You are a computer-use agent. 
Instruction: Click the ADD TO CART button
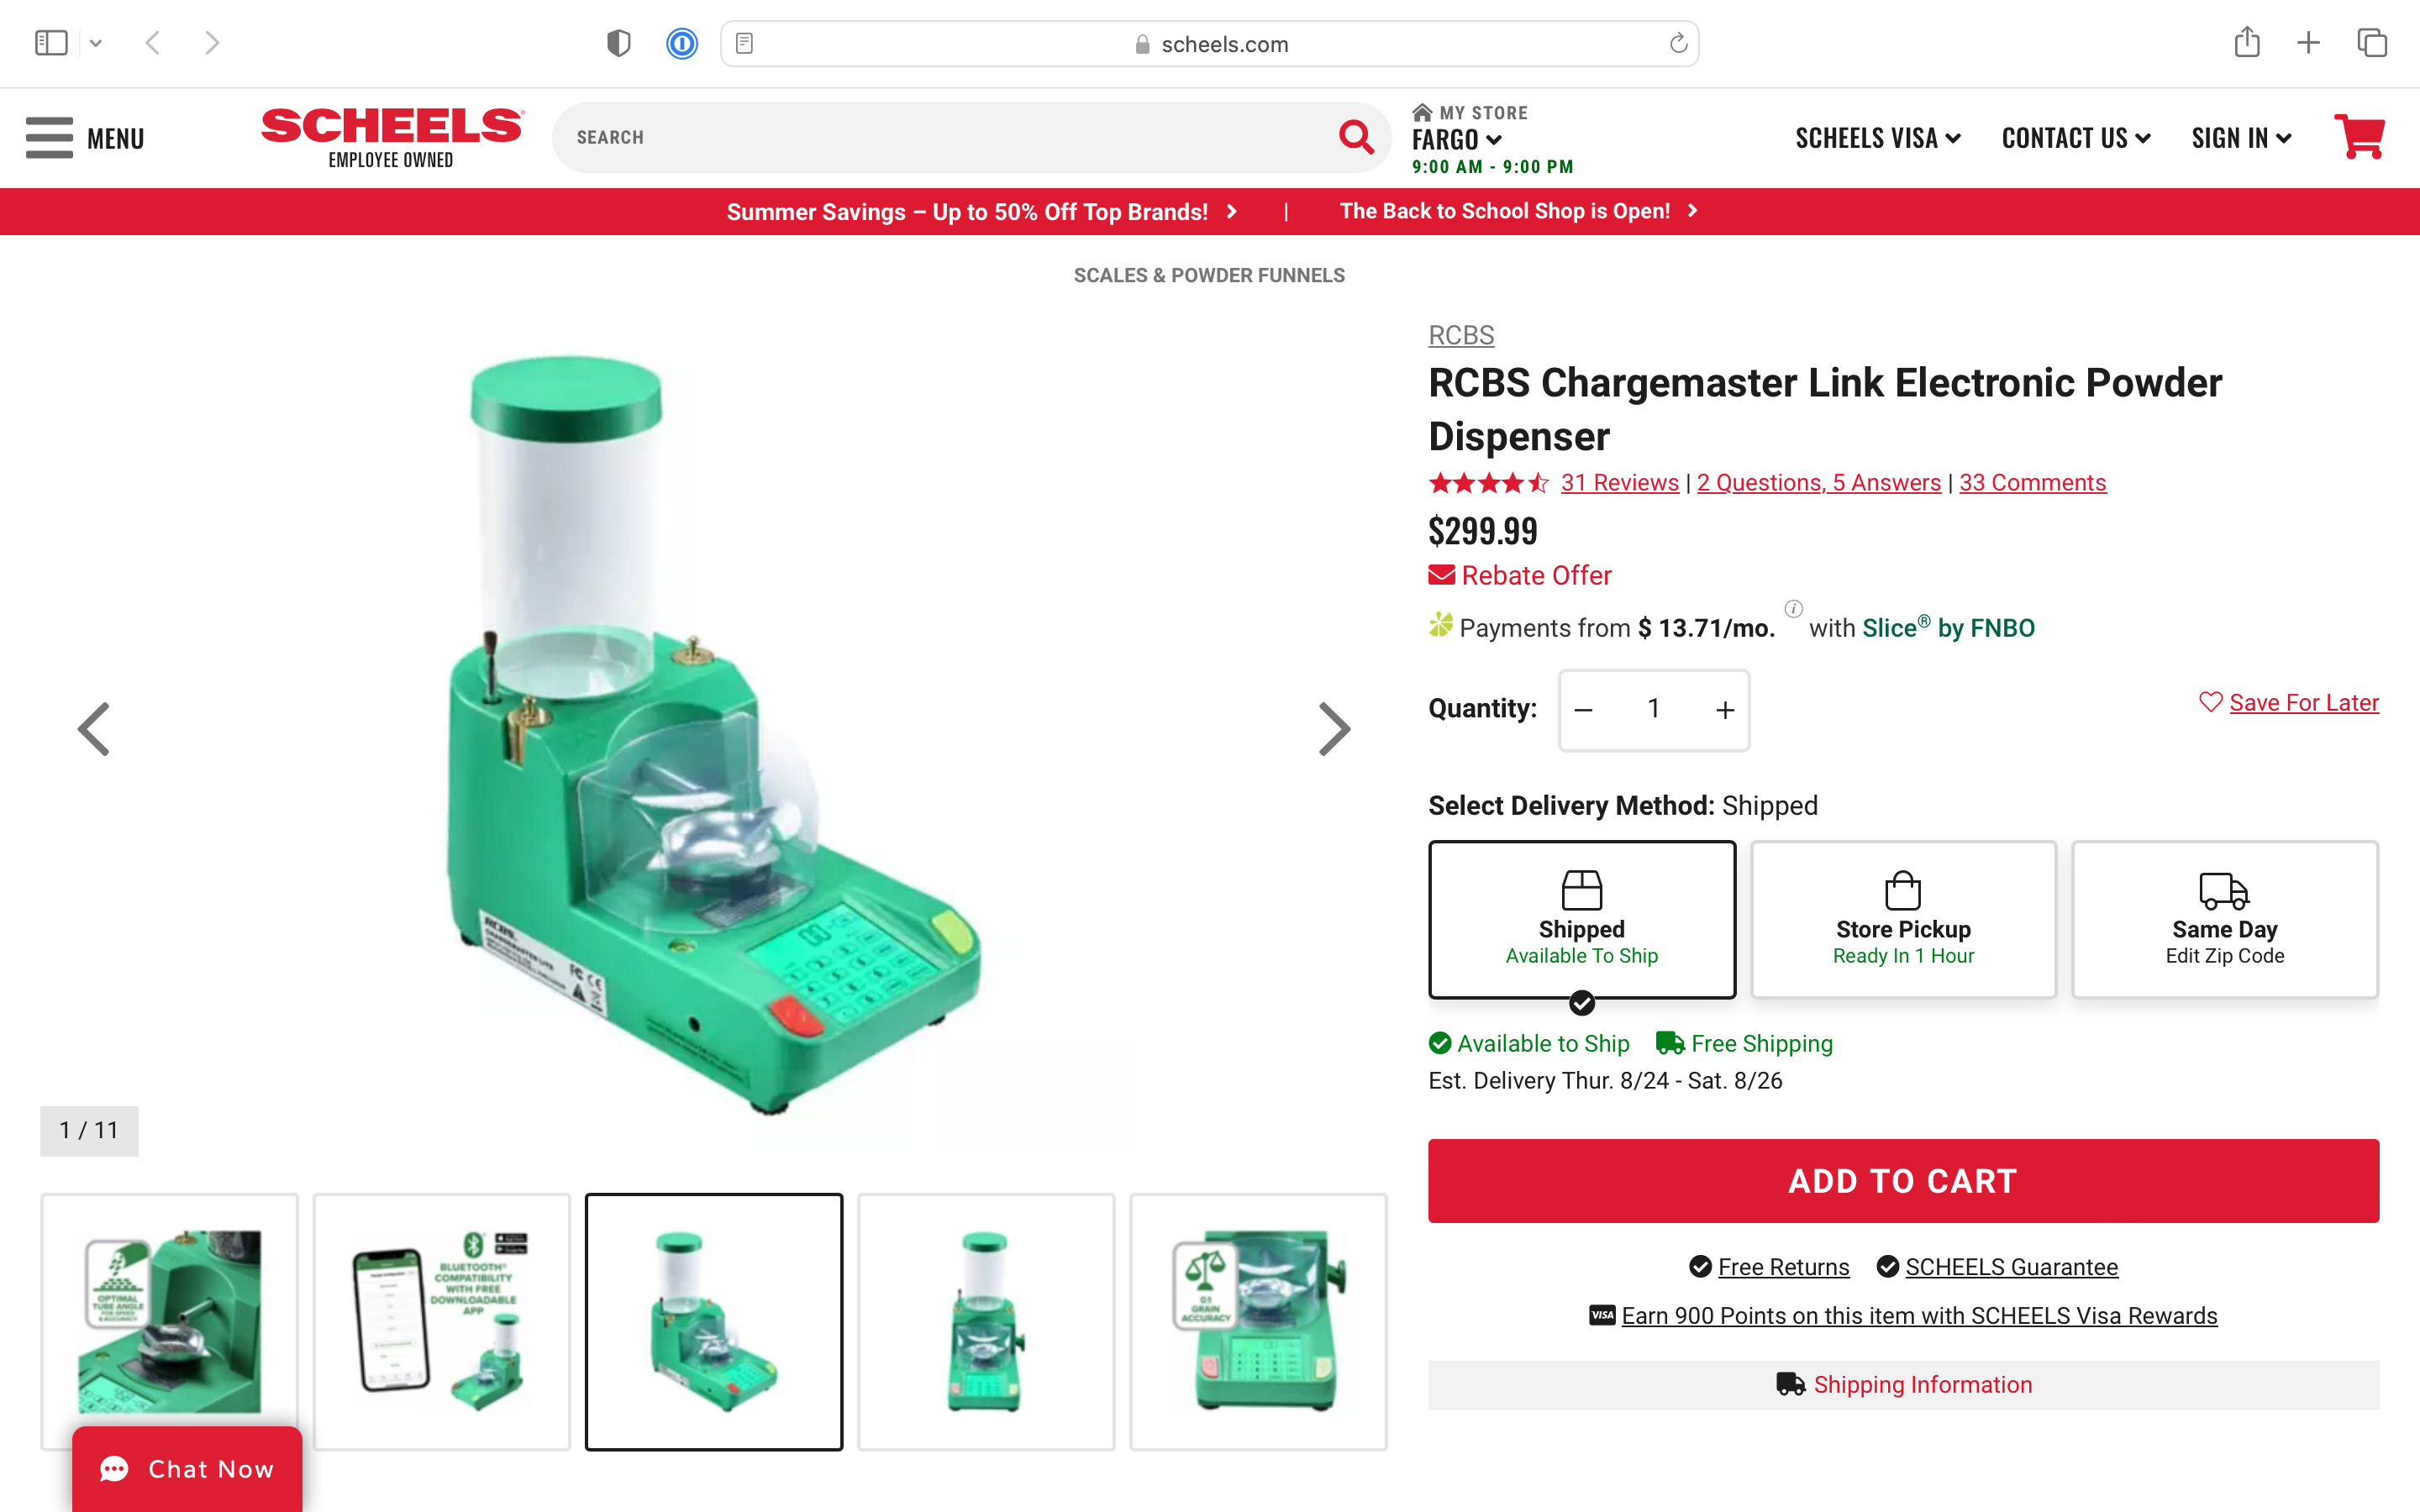pyautogui.click(x=1902, y=1180)
